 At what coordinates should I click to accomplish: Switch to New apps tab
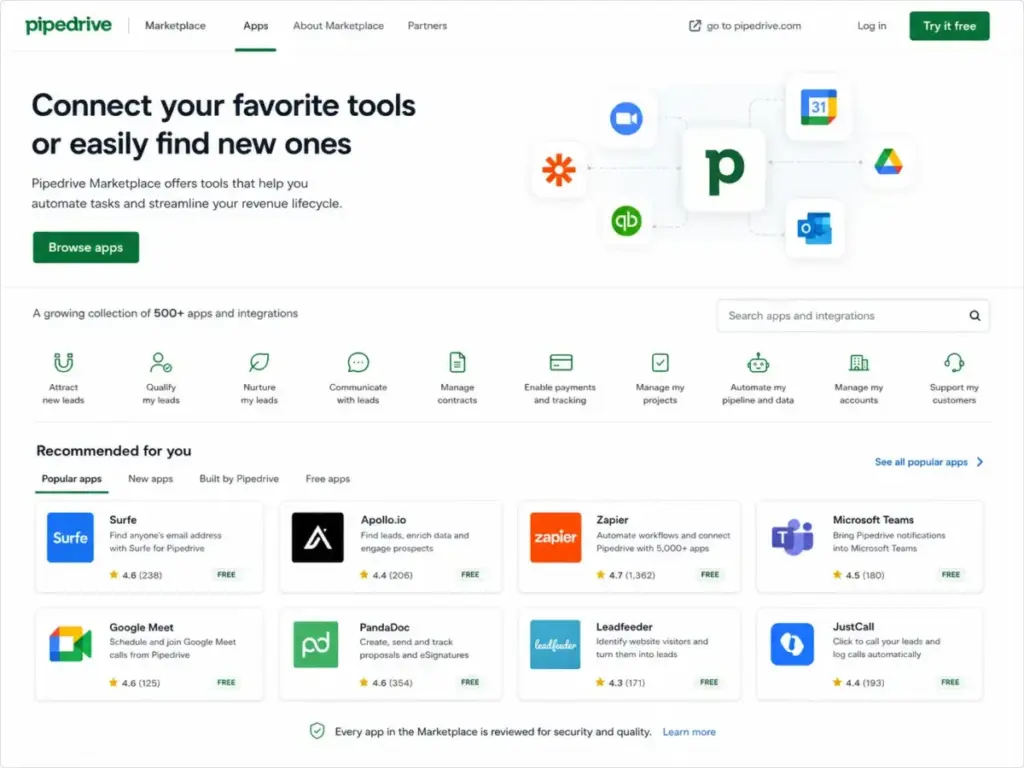point(151,479)
